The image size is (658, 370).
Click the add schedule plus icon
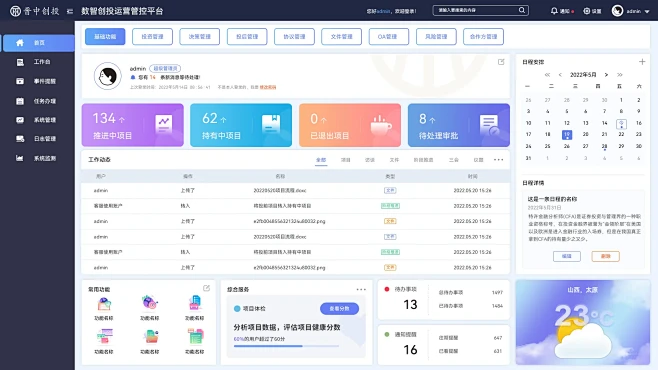point(642,62)
